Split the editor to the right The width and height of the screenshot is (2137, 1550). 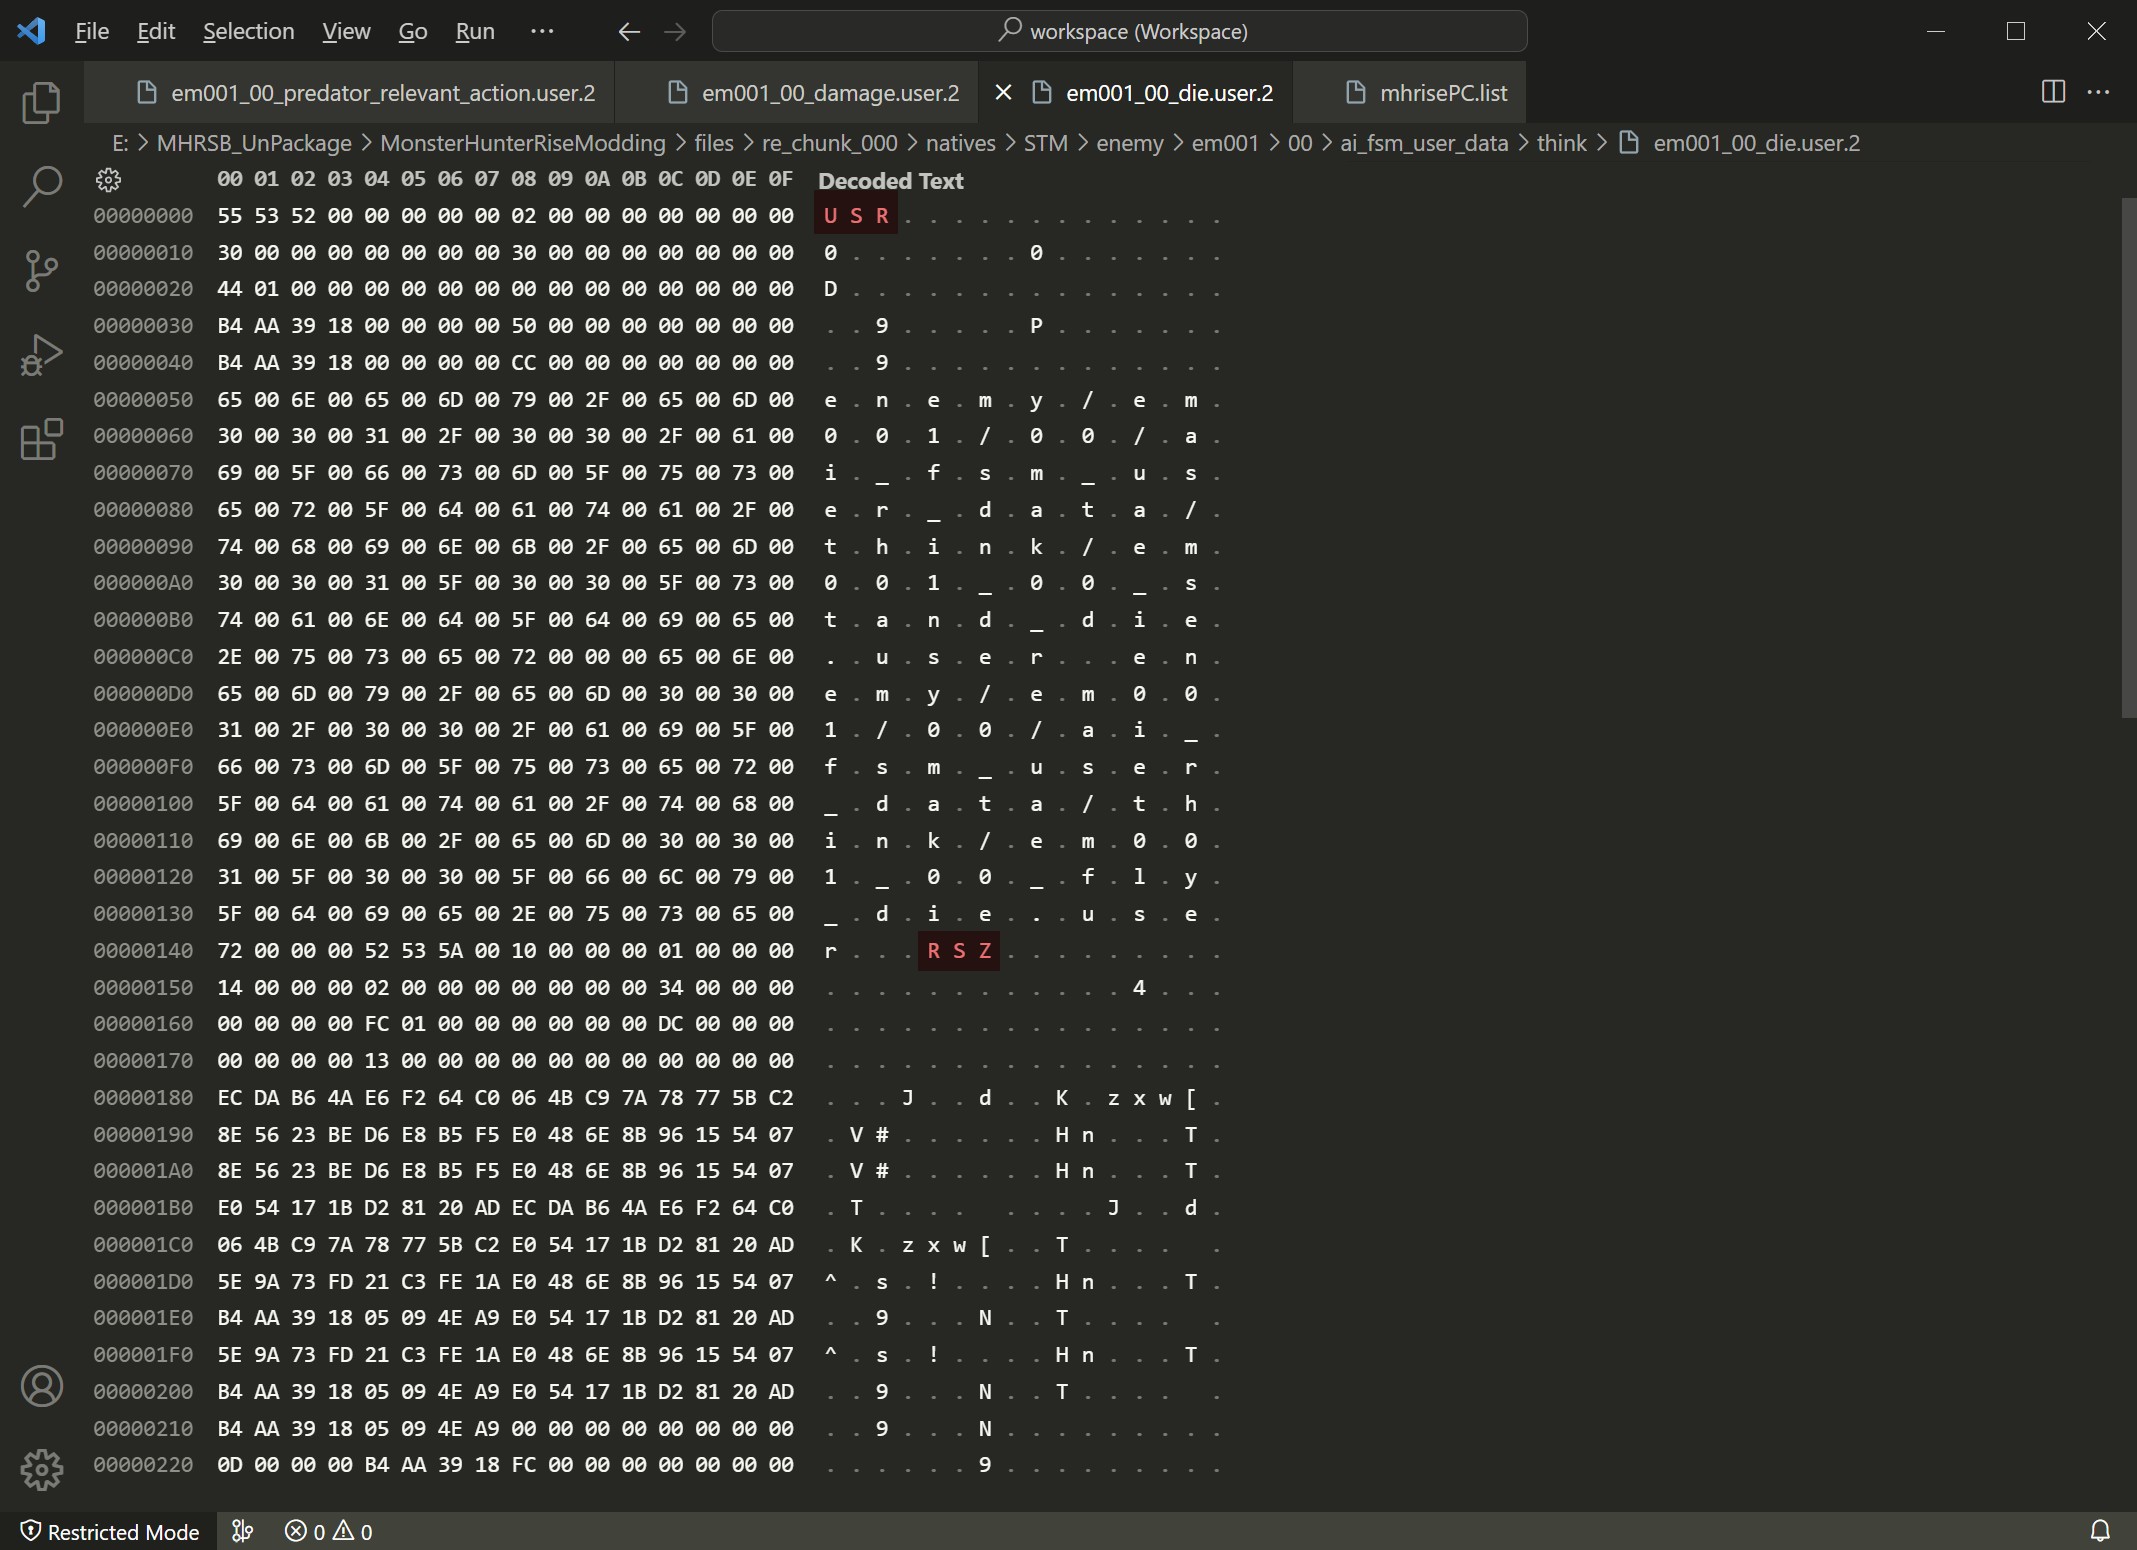2053,92
